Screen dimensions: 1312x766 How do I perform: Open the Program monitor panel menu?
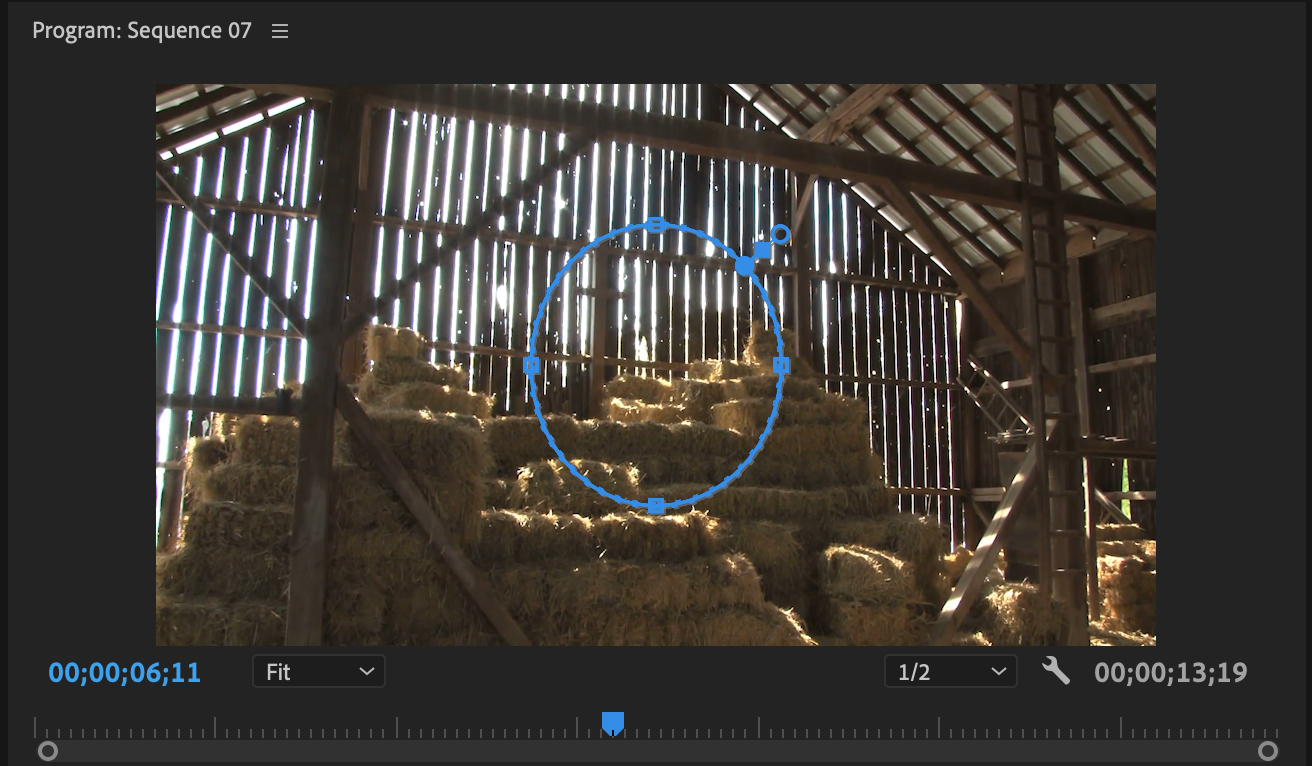pos(280,31)
